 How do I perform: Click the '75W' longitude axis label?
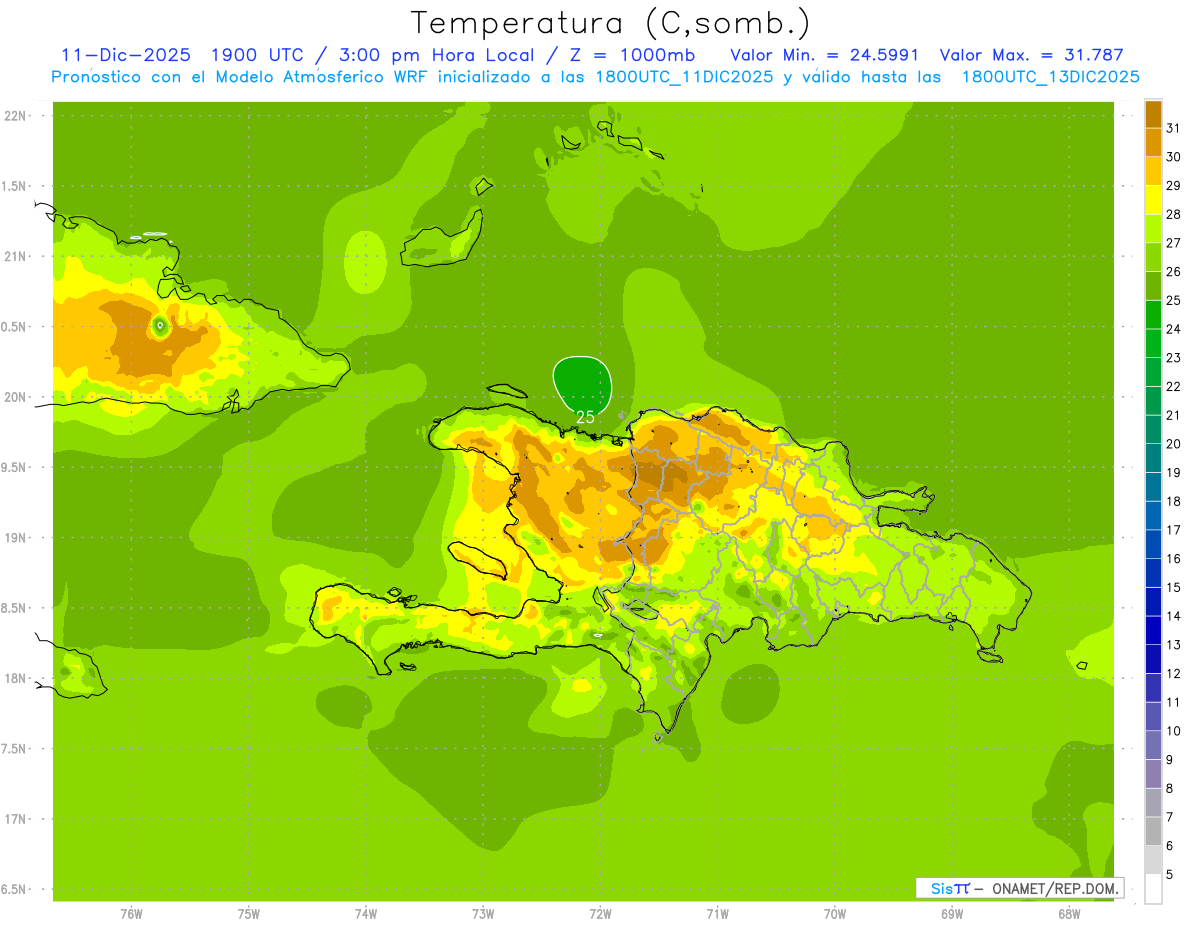pos(249,914)
